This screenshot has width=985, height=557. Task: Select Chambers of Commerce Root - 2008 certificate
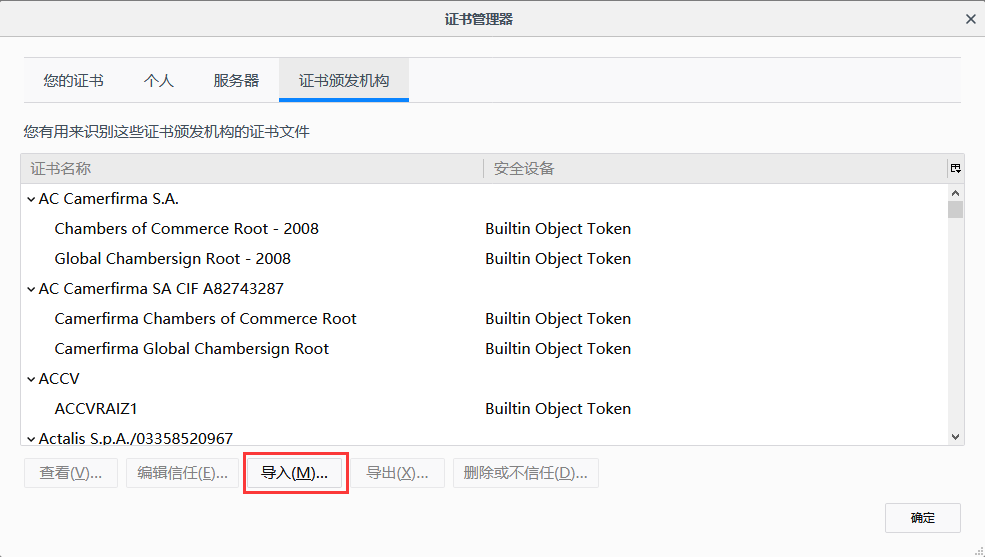[x=186, y=229]
